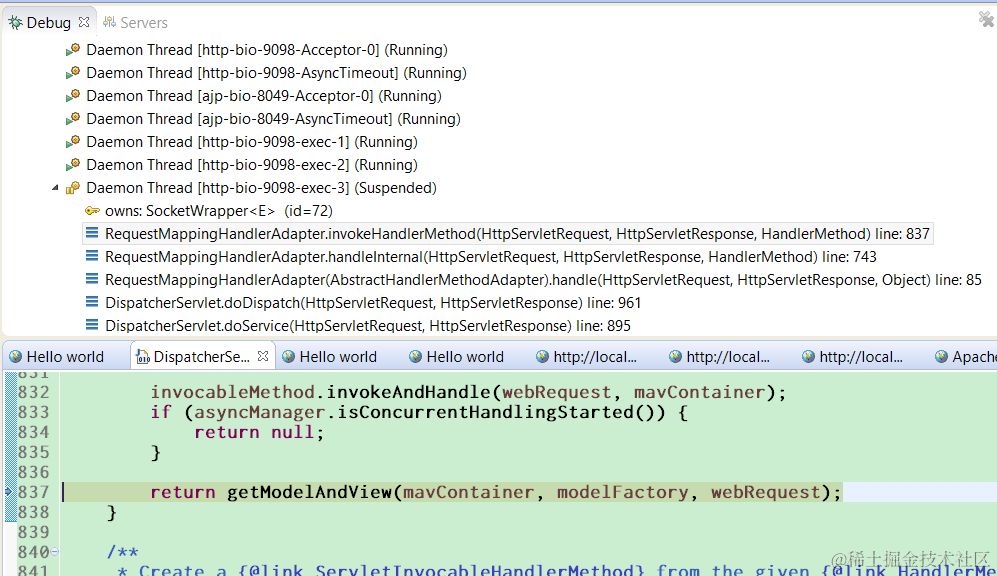This screenshot has width=997, height=576.
Task: Click the Servers tab icon
Action: pos(109,22)
